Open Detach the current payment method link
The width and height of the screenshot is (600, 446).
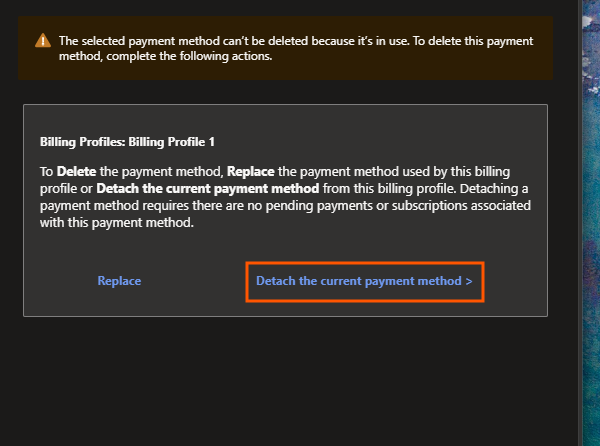[x=364, y=281]
